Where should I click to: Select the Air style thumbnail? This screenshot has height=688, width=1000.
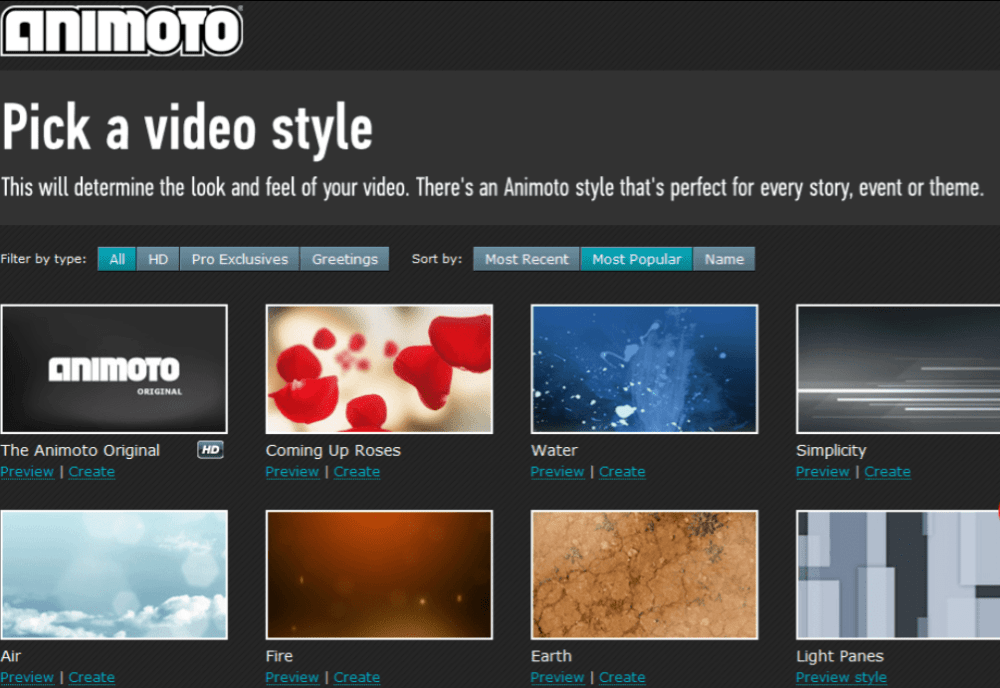coord(114,575)
